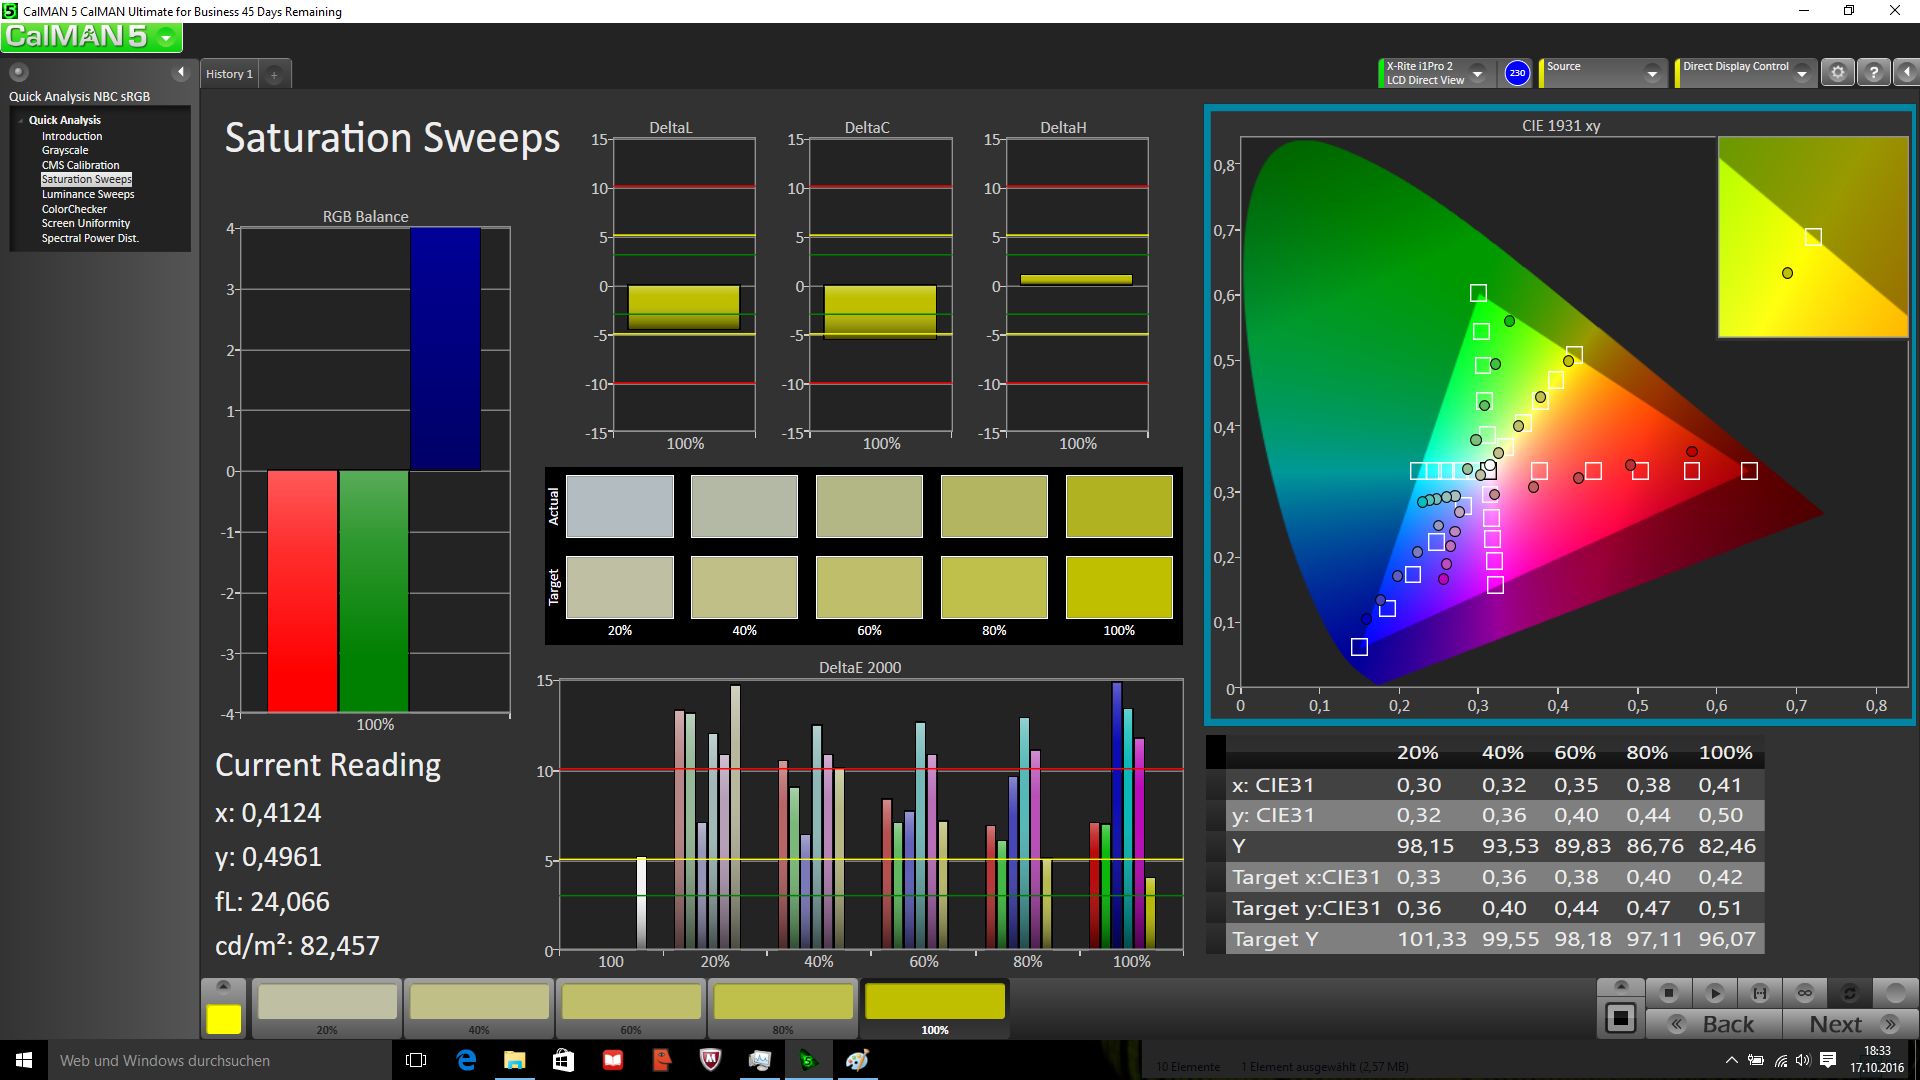1920x1080 pixels.
Task: Toggle the round record button at far right
Action: pyautogui.click(x=1895, y=993)
